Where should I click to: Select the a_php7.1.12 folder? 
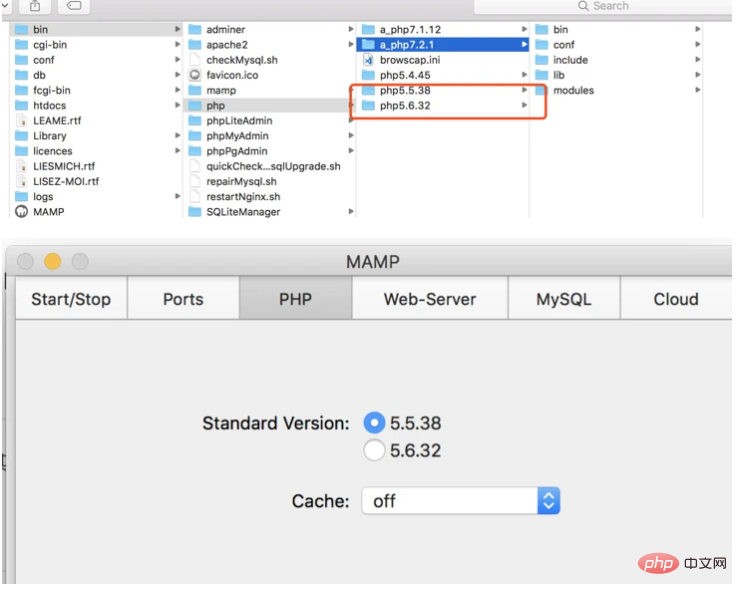coord(443,30)
